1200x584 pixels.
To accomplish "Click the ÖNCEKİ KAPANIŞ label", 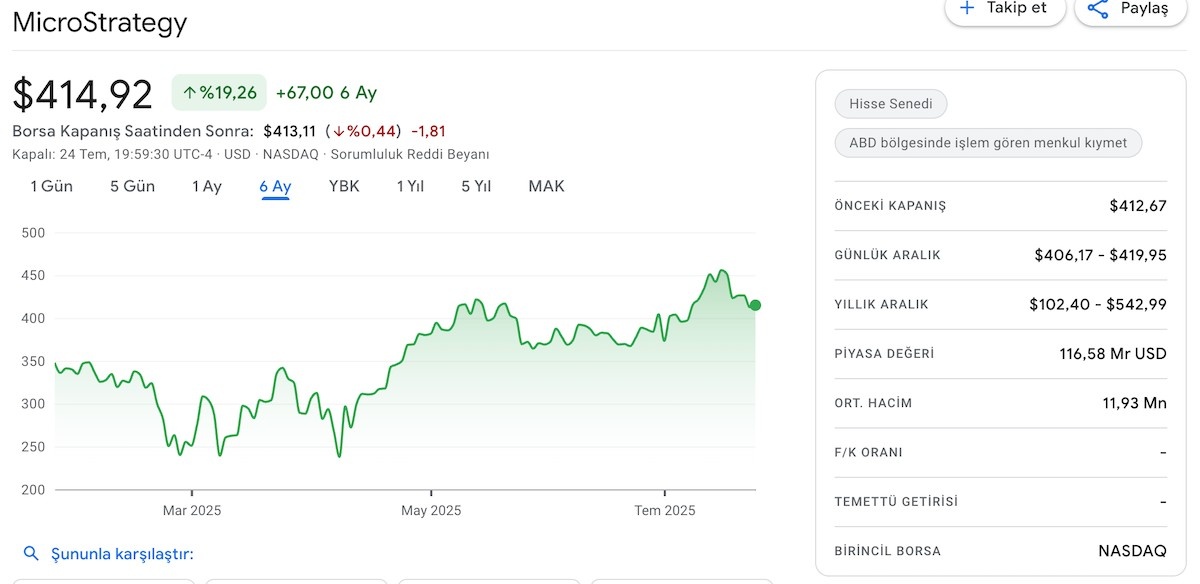I will coord(890,206).
